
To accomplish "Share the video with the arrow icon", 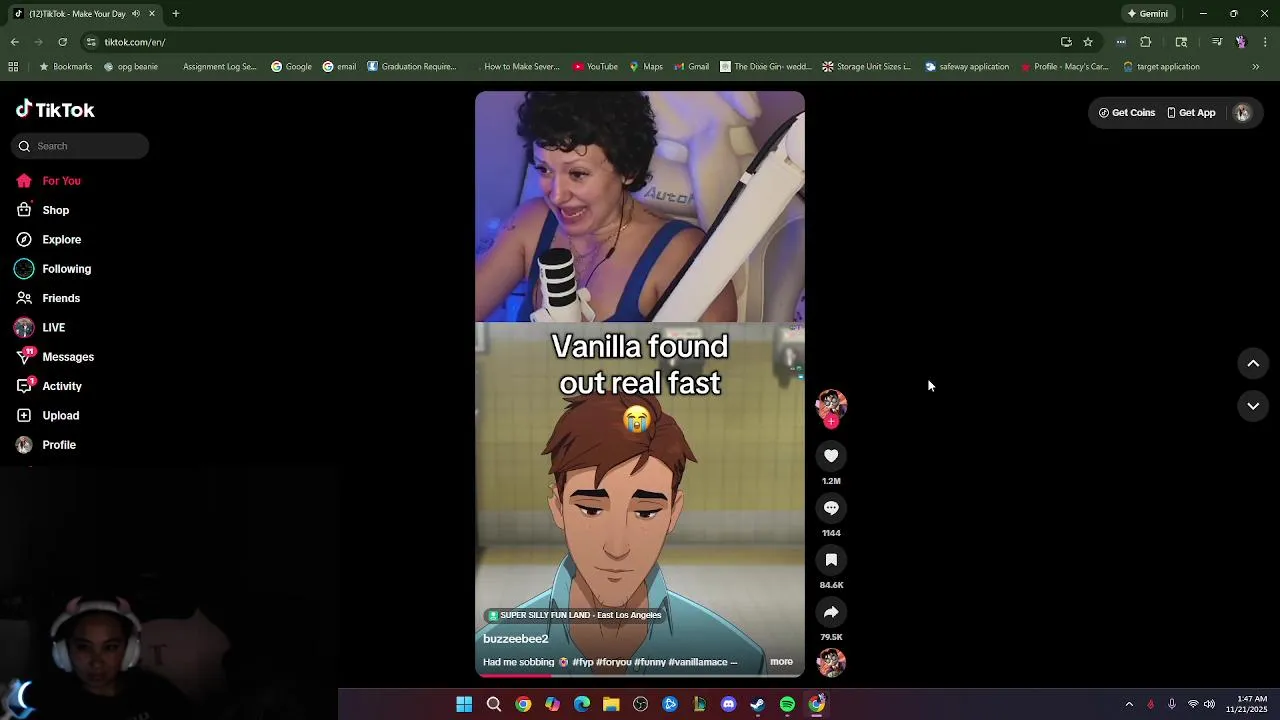I will click(x=831, y=612).
